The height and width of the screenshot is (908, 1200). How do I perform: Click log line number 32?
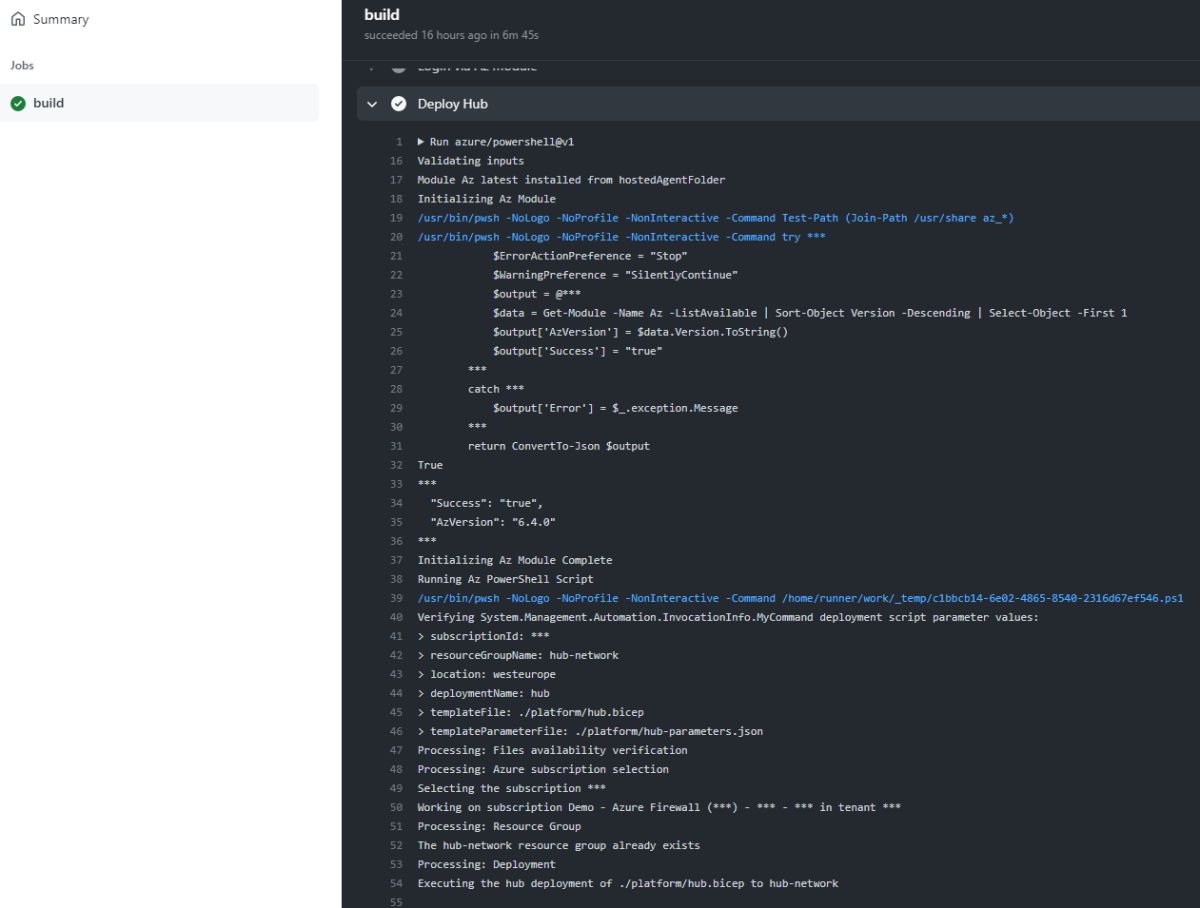pyautogui.click(x=396, y=465)
